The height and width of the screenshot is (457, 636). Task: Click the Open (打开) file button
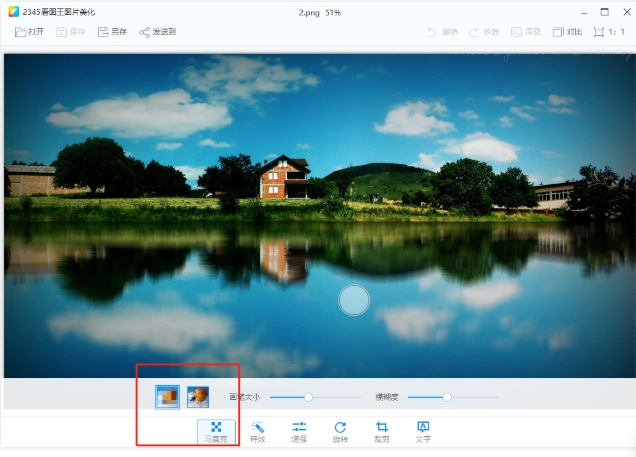coord(29,32)
